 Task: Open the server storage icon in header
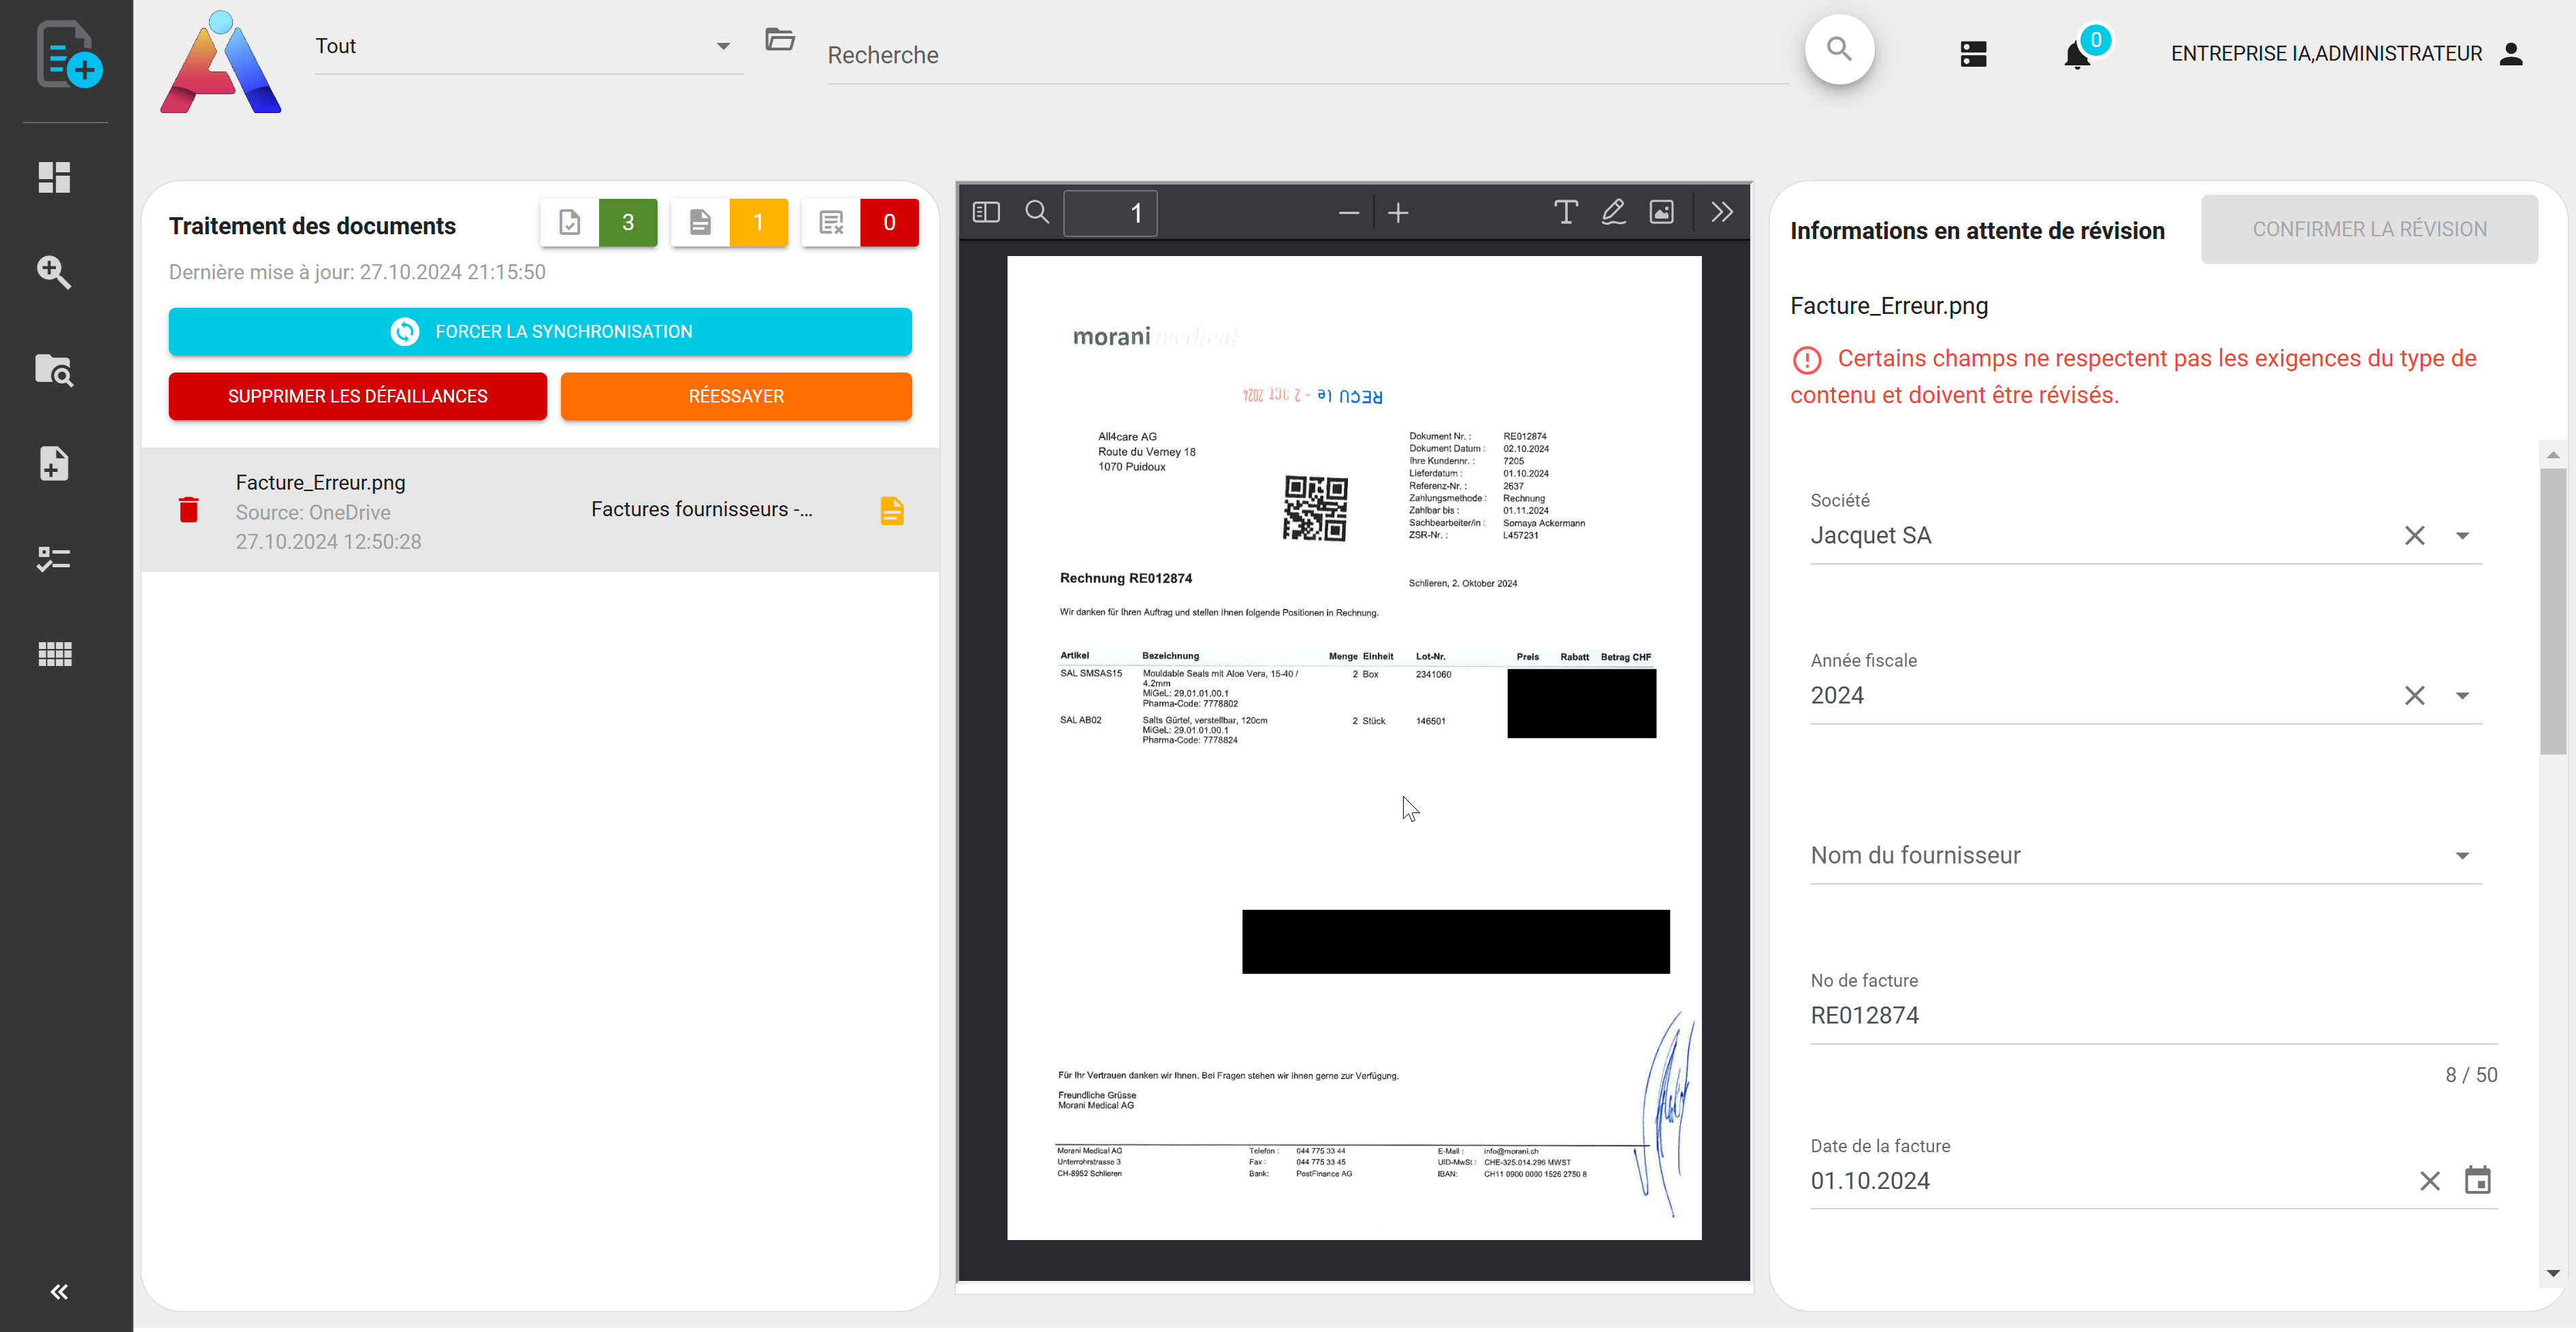[x=1973, y=53]
